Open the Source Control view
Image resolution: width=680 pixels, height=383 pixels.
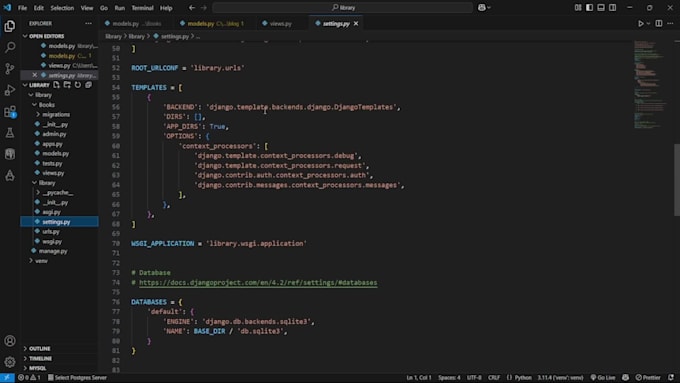click(10, 69)
